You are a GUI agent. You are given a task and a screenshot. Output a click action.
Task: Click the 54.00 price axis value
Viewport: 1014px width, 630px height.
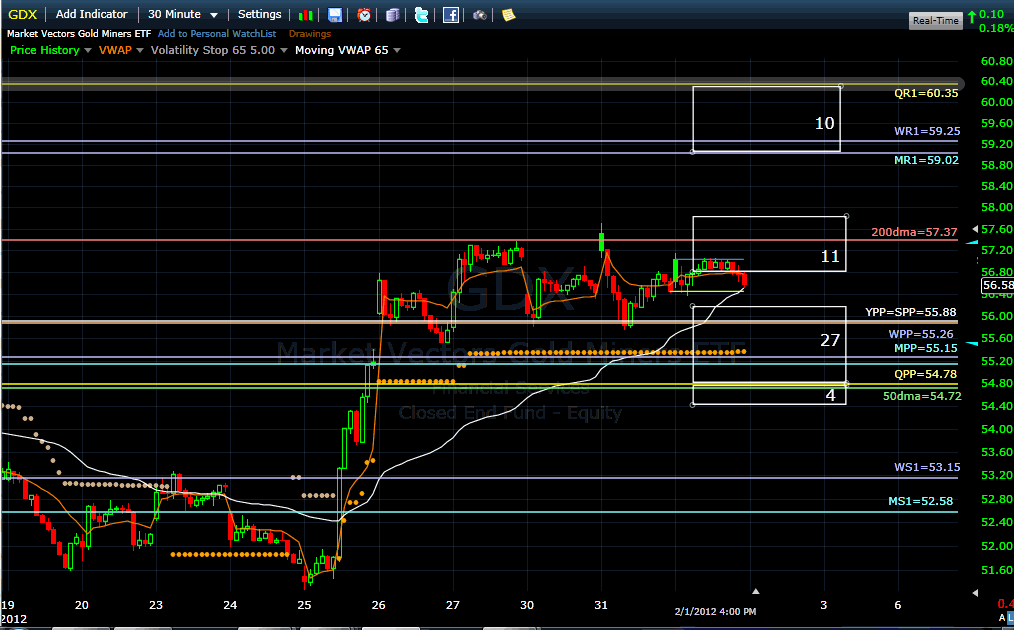pyautogui.click(x=997, y=429)
